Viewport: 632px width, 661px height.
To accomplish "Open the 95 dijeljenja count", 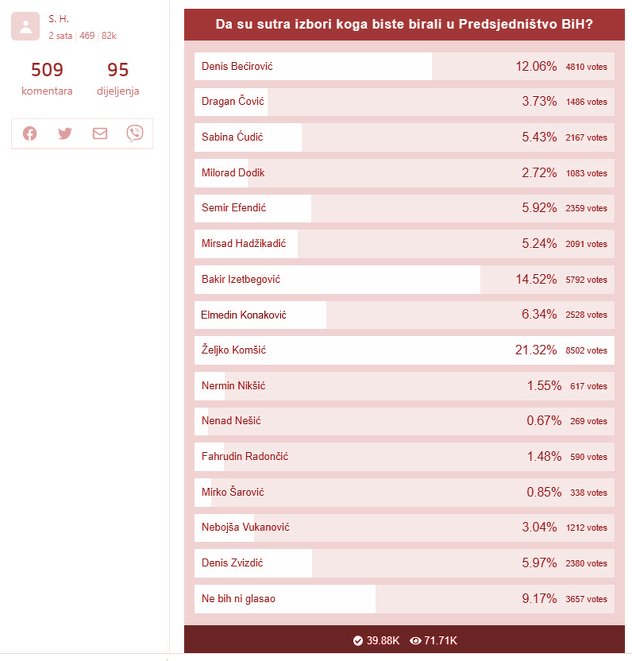I will pos(118,78).
